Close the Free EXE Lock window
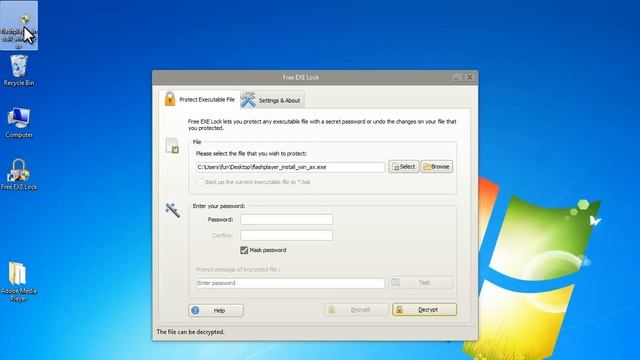 (x=469, y=77)
